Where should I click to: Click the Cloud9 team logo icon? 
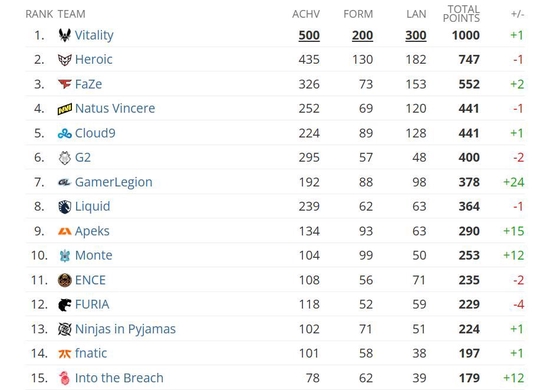65,133
